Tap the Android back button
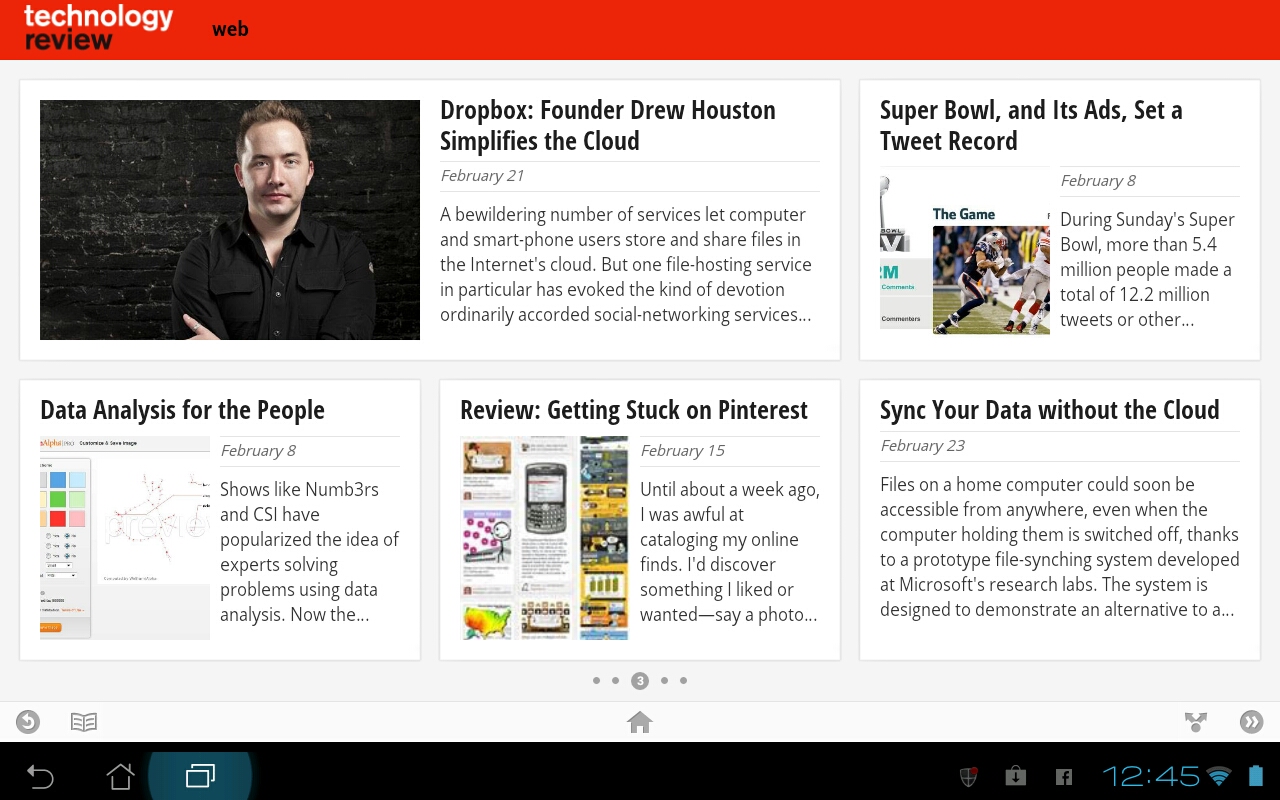Image resolution: width=1280 pixels, height=800 pixels. tap(40, 776)
